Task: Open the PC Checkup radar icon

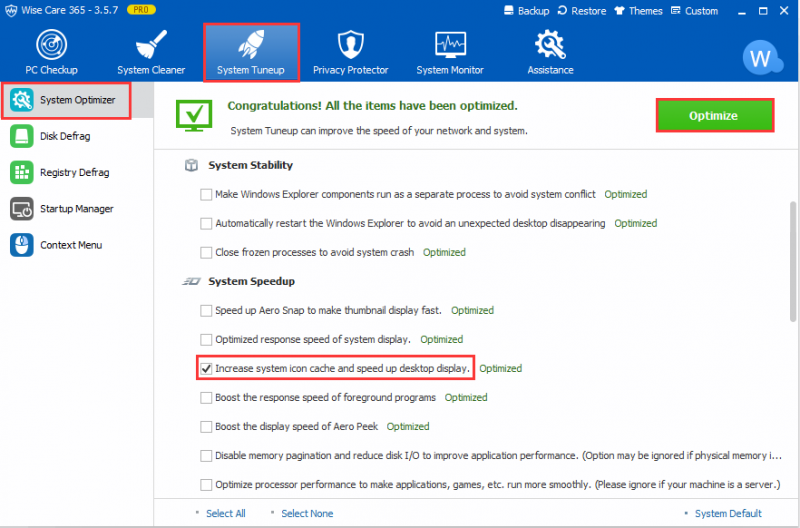Action: coord(52,44)
